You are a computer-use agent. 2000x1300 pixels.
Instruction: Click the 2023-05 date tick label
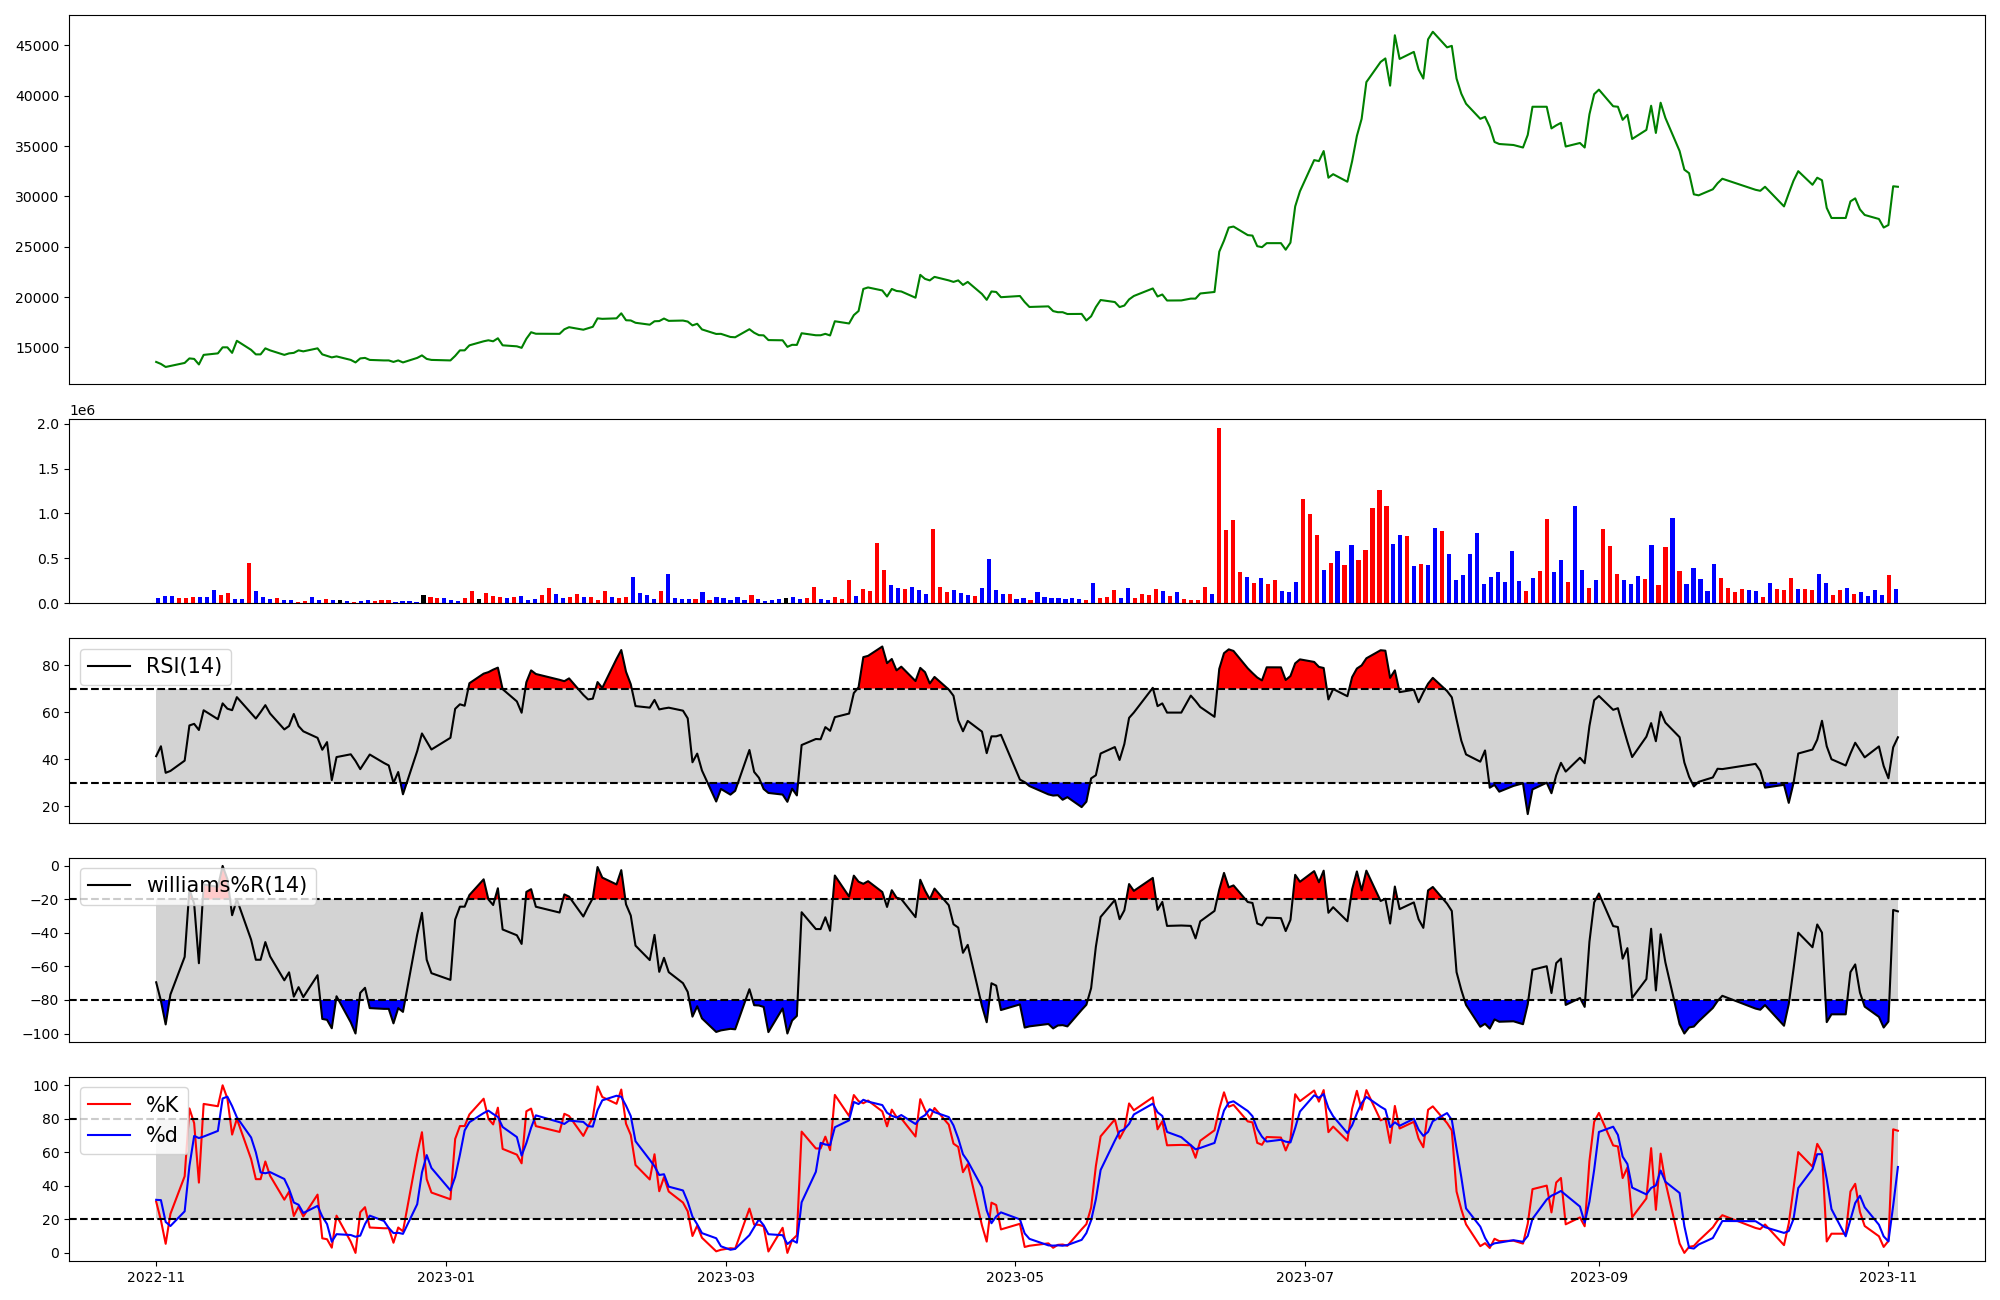pos(1015,1277)
